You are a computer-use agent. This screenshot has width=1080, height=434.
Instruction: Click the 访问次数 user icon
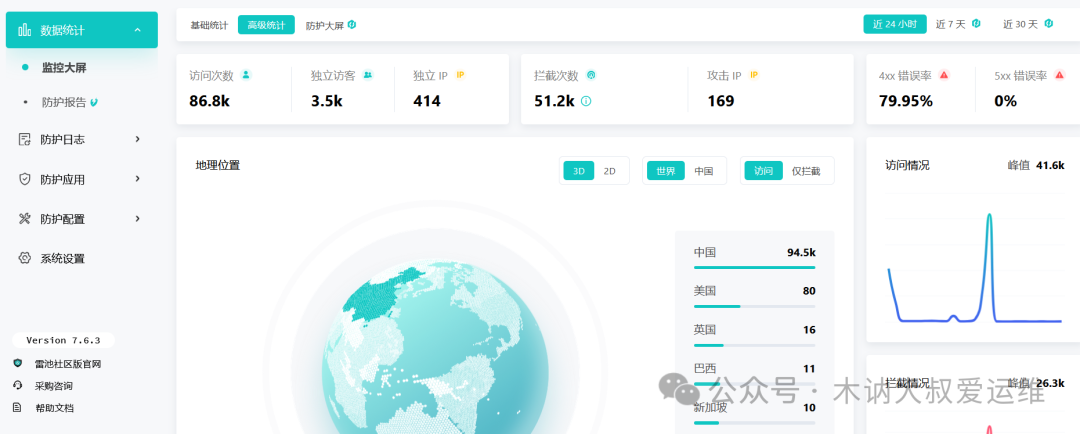tap(246, 75)
